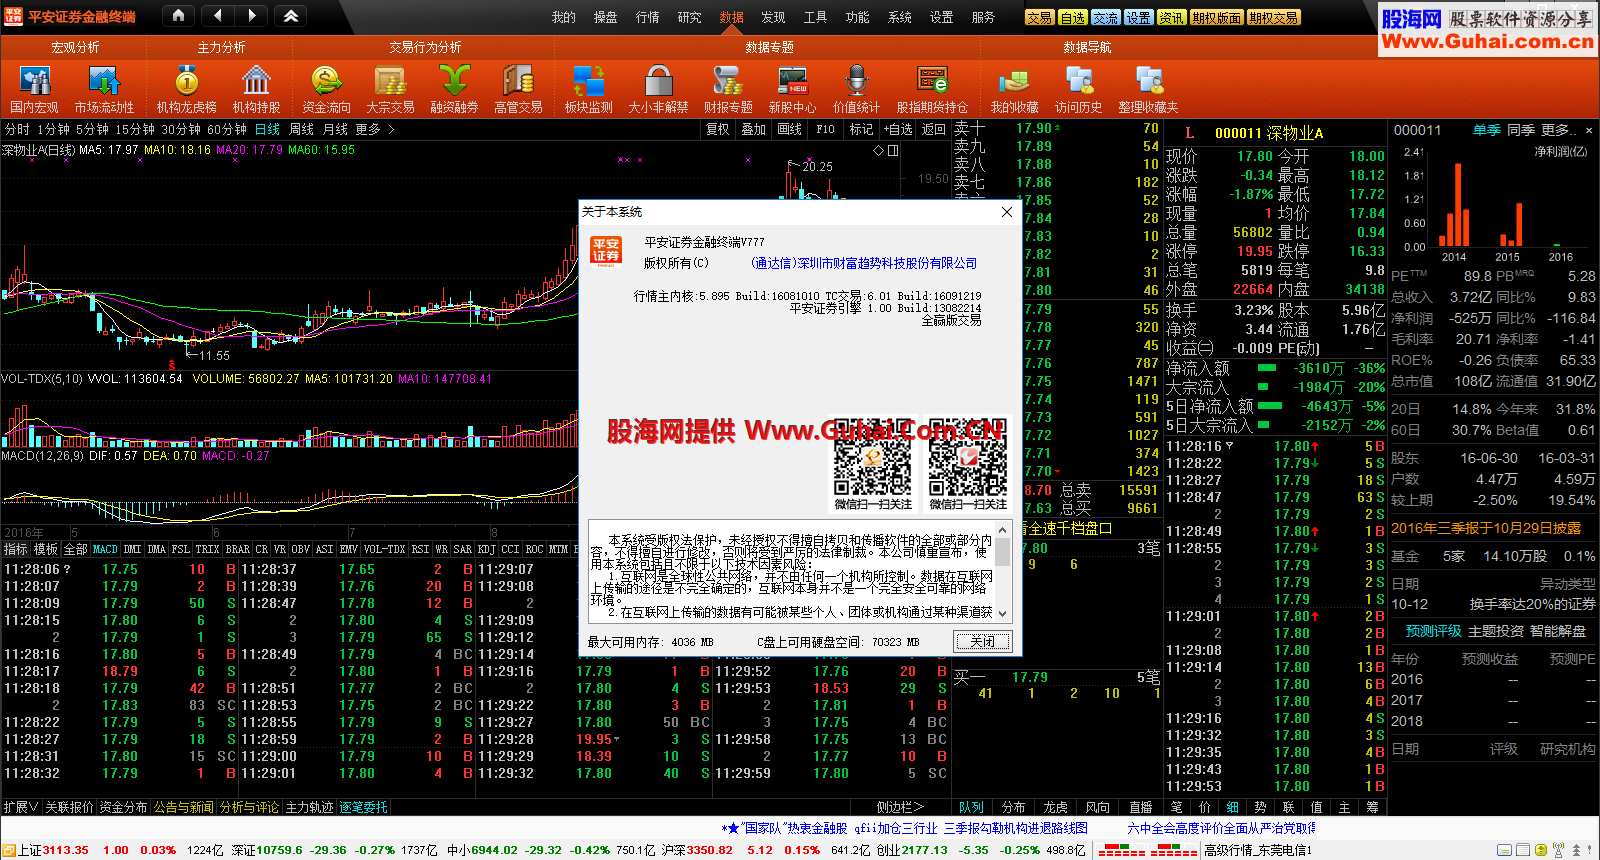Image resolution: width=1600 pixels, height=860 pixels.
Task: Click the yellow 期权交易 button
Action: 1273,17
